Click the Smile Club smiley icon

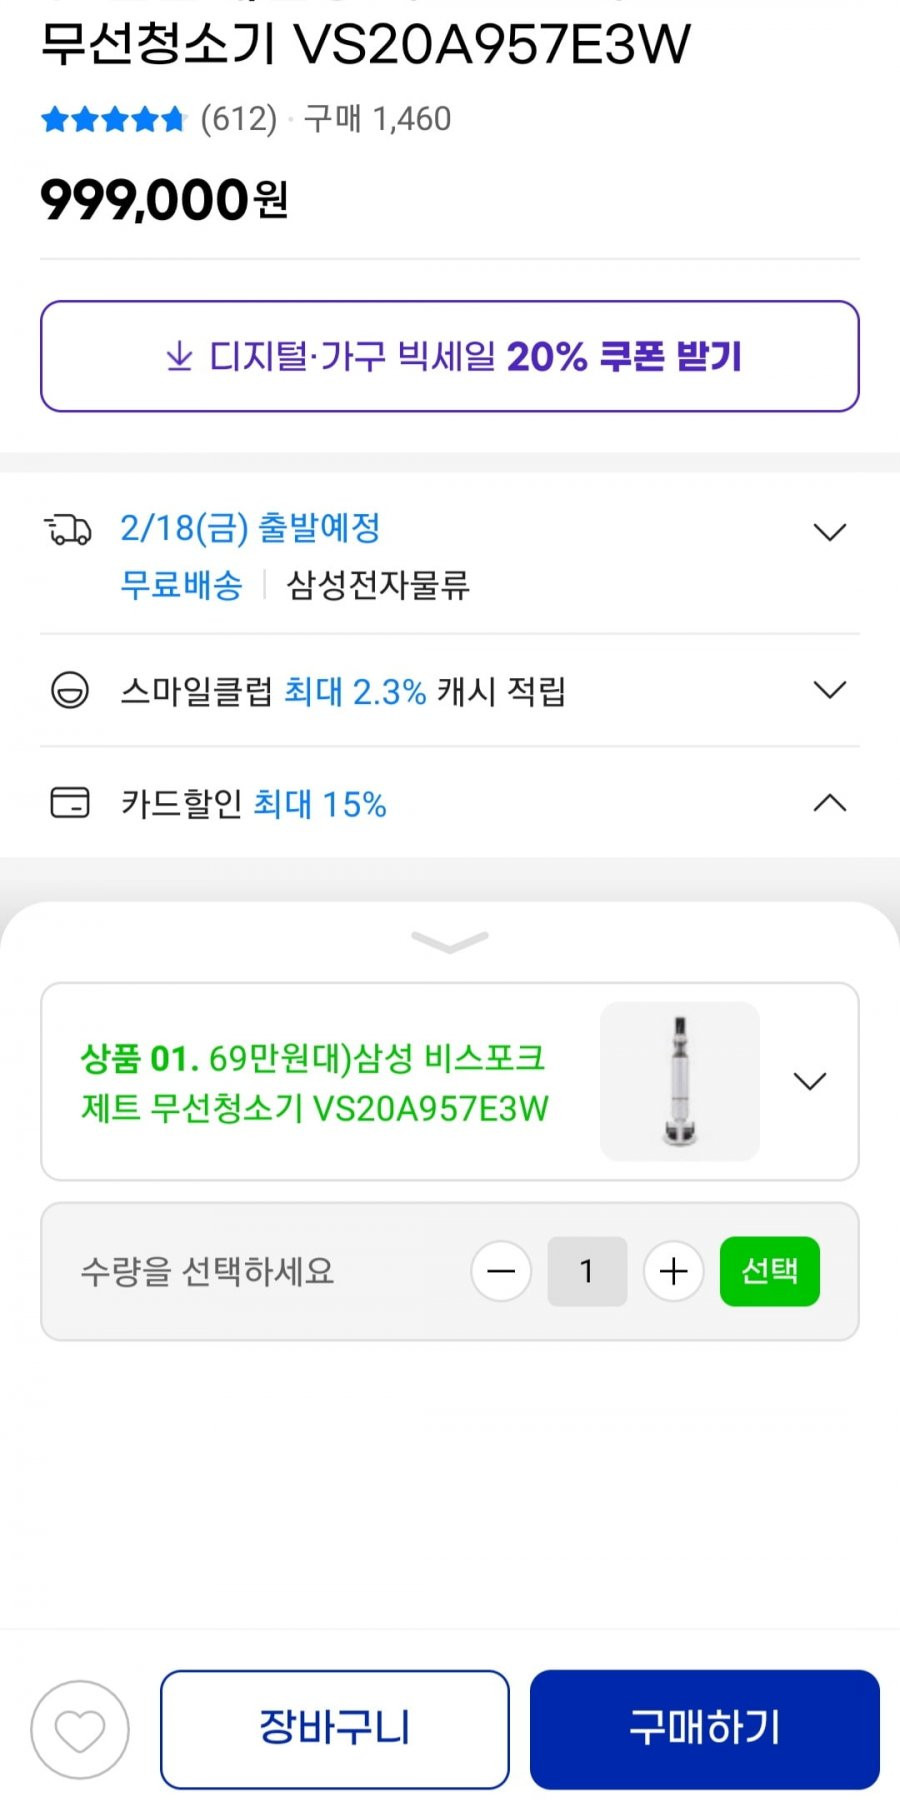pos(70,690)
